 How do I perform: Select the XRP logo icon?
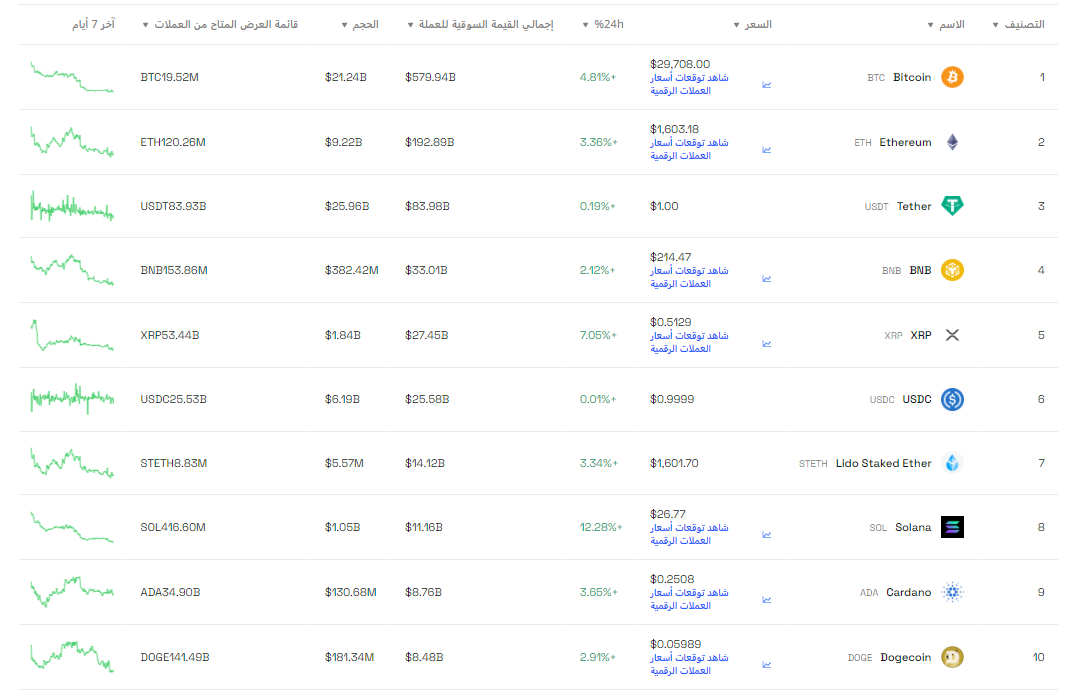(952, 335)
